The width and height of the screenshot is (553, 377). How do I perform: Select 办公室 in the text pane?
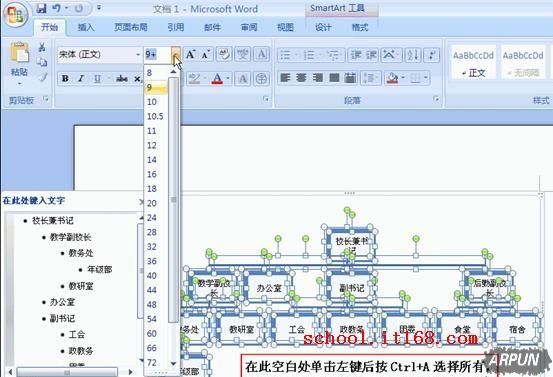coord(62,302)
